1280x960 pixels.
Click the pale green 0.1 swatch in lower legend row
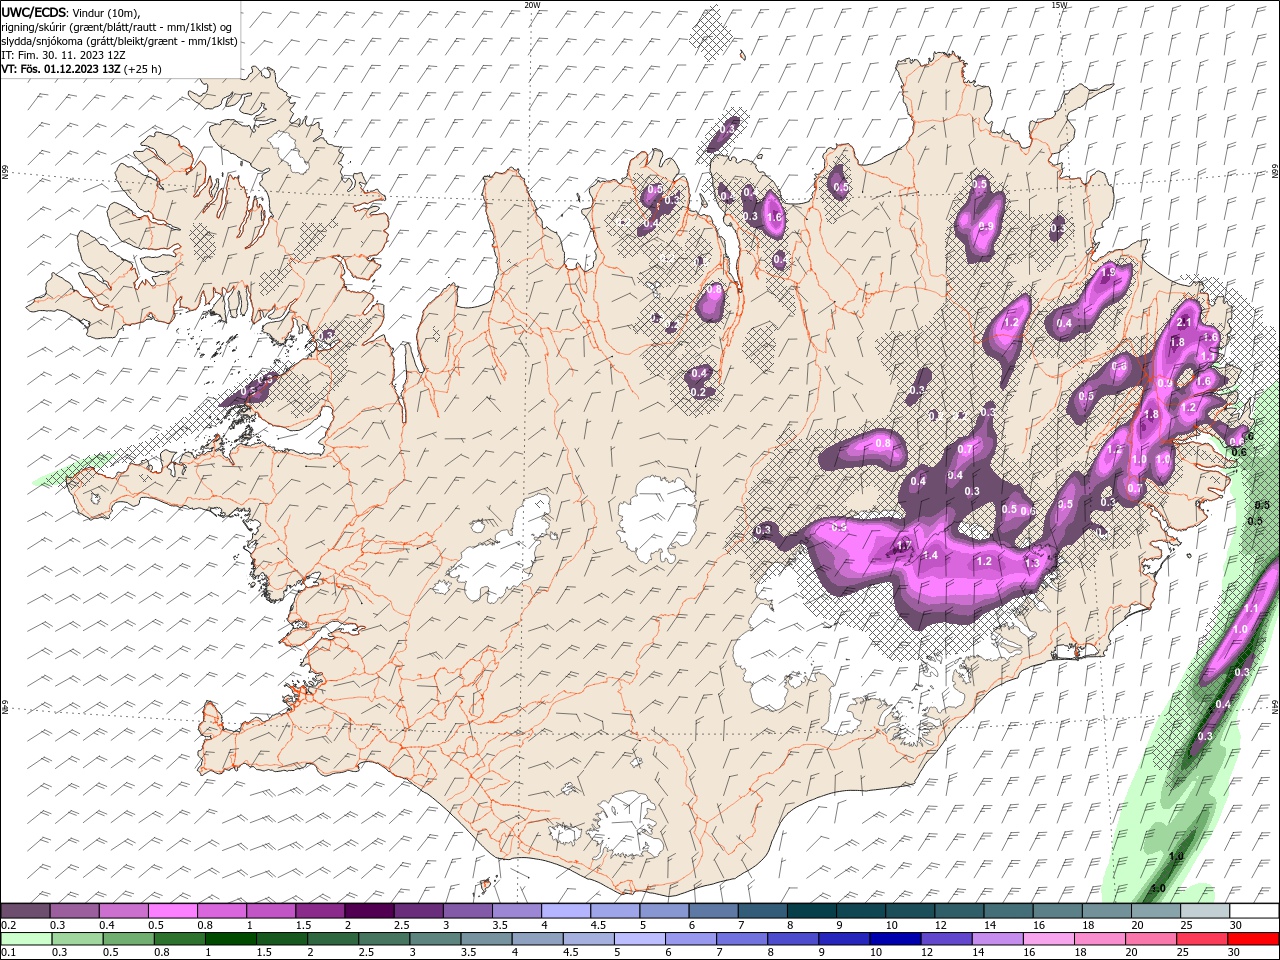[26, 939]
